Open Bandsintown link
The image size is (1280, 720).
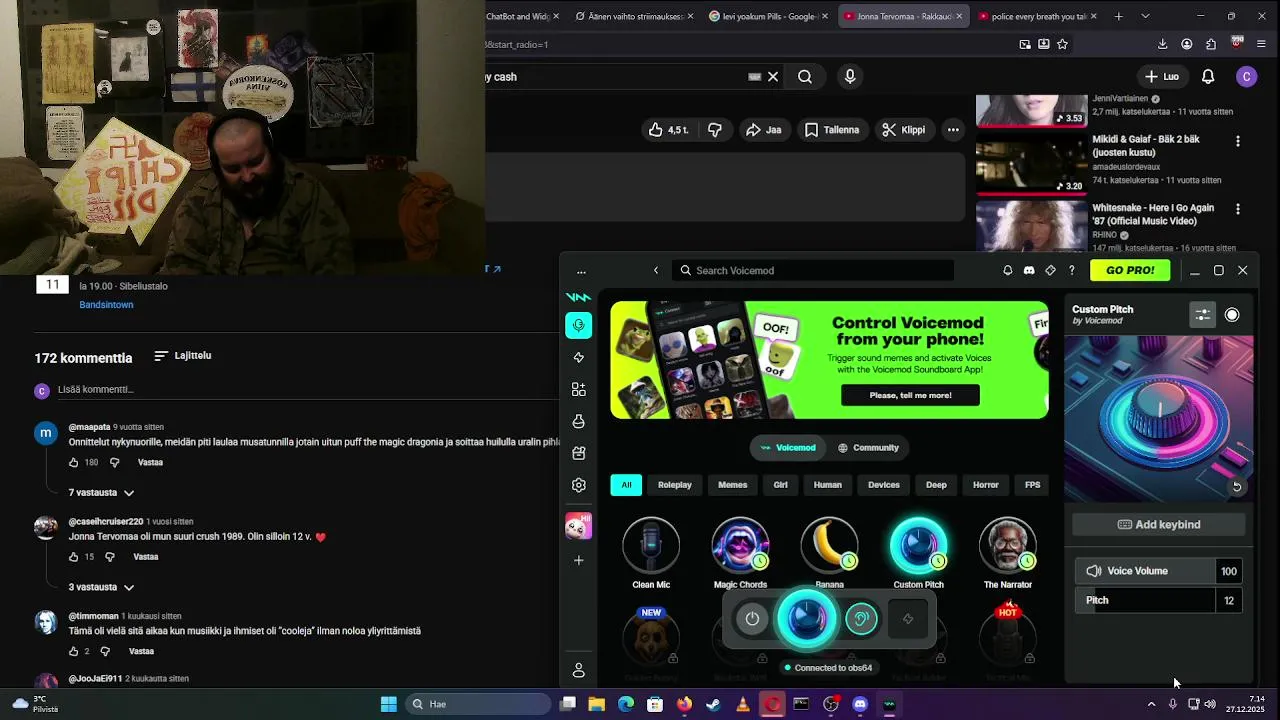(106, 305)
